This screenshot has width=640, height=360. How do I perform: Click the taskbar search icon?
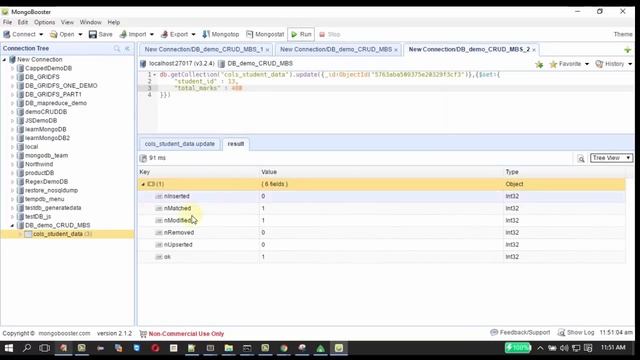tap(27, 348)
